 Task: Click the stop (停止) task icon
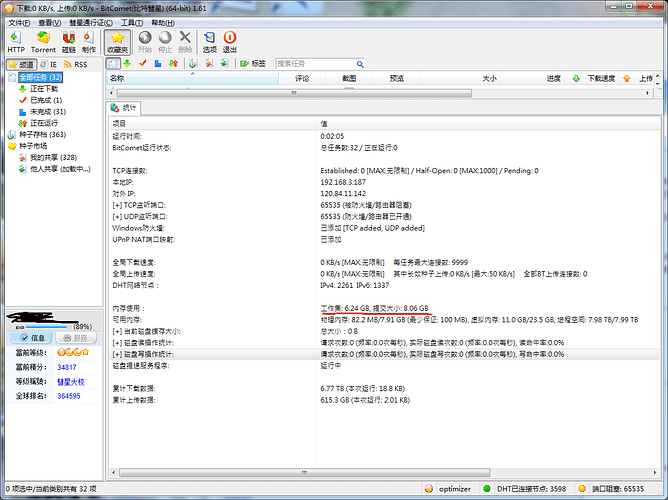[x=165, y=42]
